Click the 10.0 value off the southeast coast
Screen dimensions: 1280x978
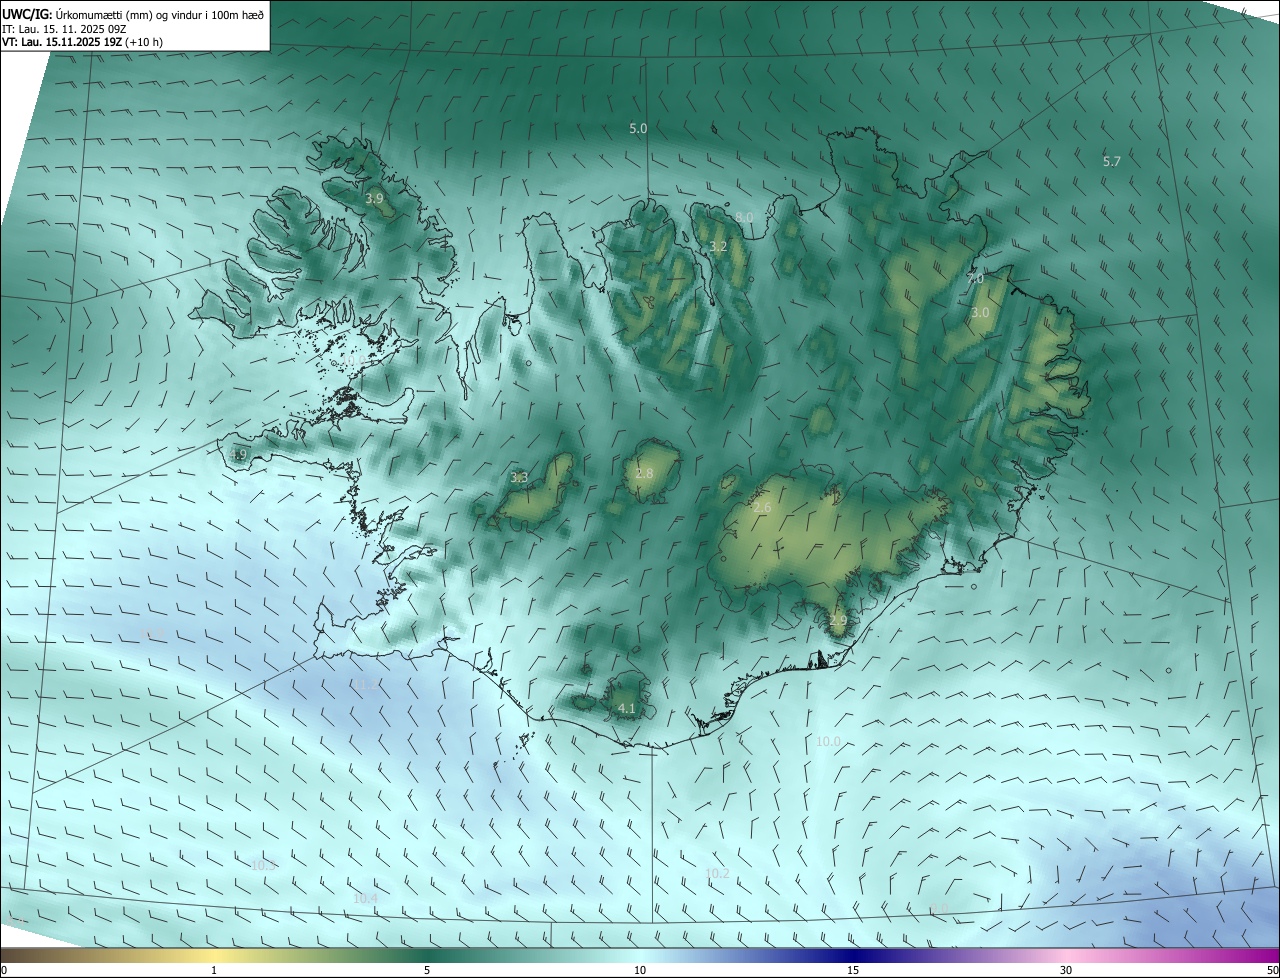tap(828, 742)
